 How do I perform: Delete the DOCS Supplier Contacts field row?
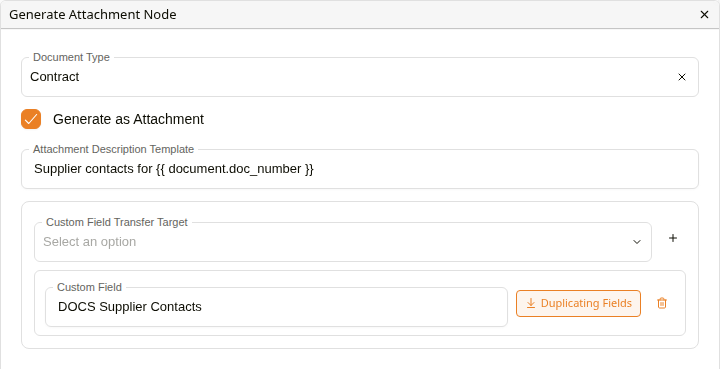[662, 303]
